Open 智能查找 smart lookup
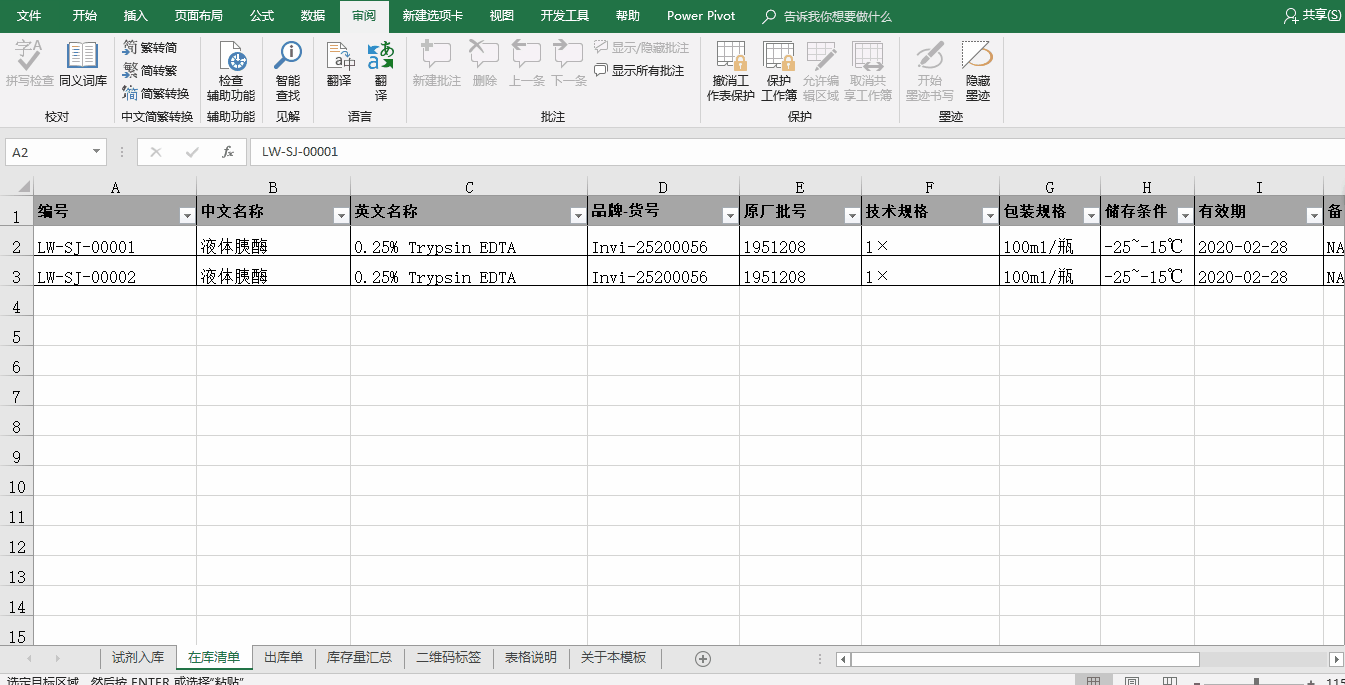Viewport: 1345px width, 685px height. coord(288,70)
